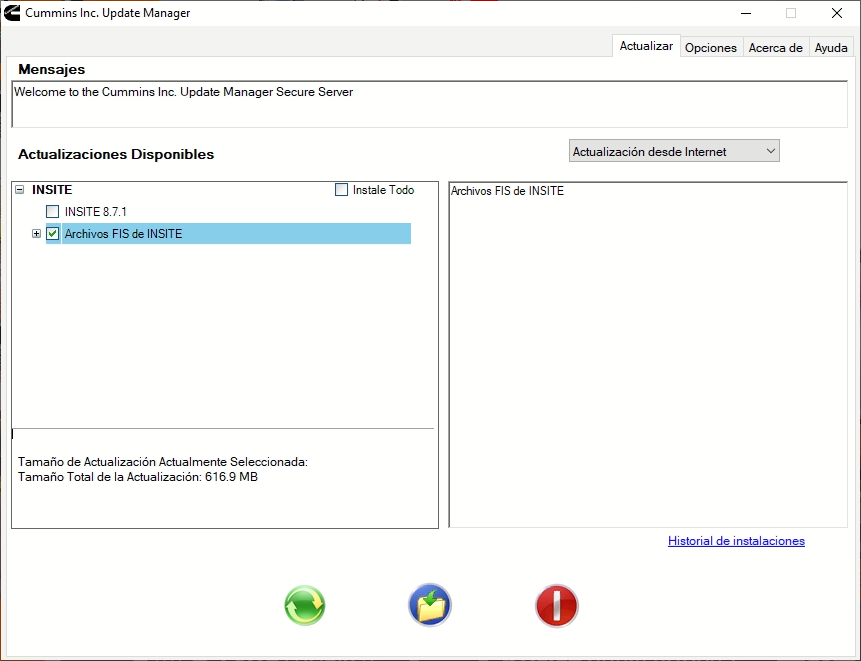
Task: Uncheck the Archivos FIS de INSITE checkbox
Action: tap(53, 233)
